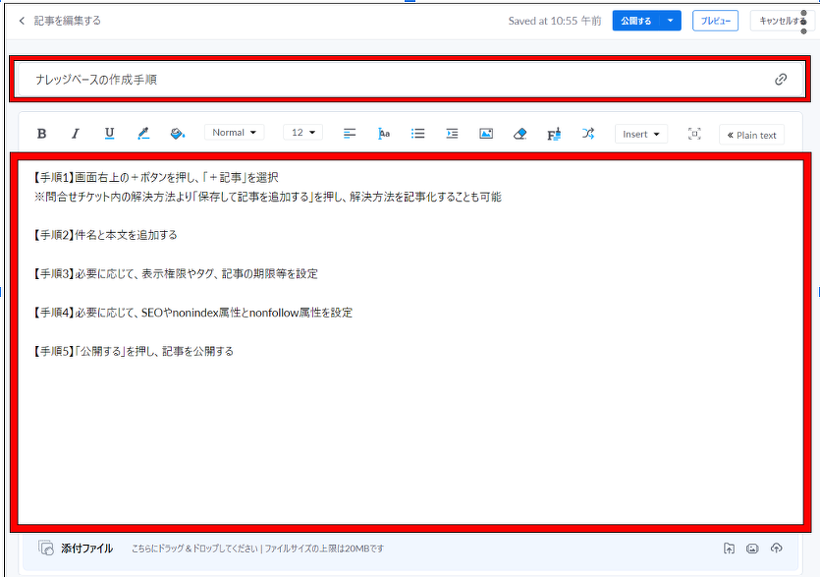Click the background fill color bucket icon
The width and height of the screenshot is (820, 577).
tap(177, 134)
